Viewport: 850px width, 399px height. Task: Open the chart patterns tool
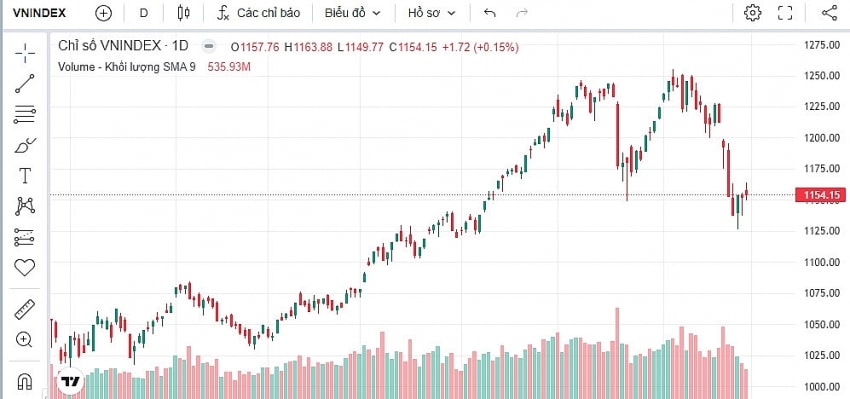pyautogui.click(x=24, y=206)
